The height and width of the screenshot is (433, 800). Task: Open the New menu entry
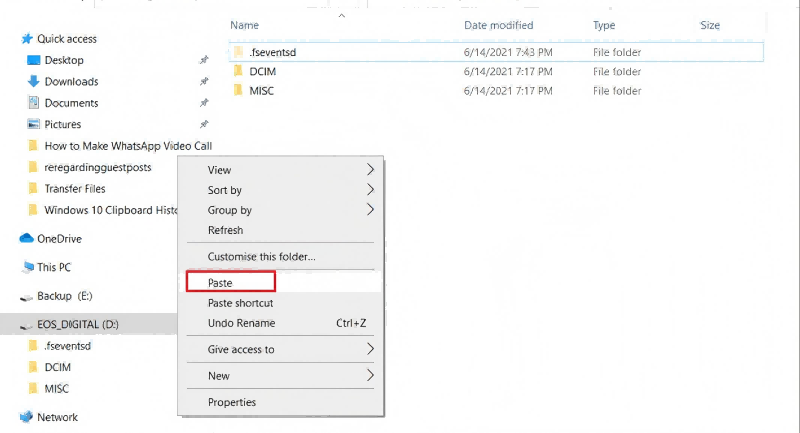pos(218,376)
